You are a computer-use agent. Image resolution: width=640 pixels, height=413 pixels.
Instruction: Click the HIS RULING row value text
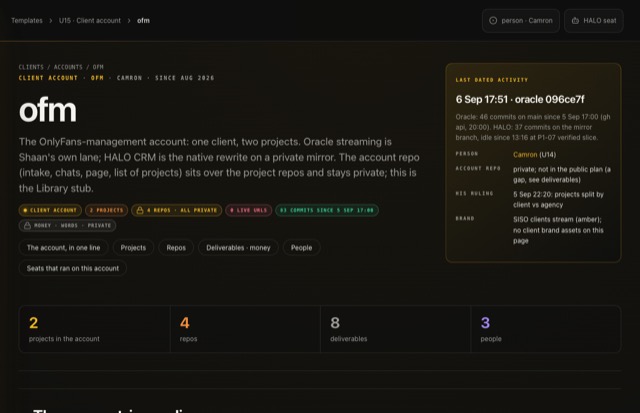coord(558,200)
